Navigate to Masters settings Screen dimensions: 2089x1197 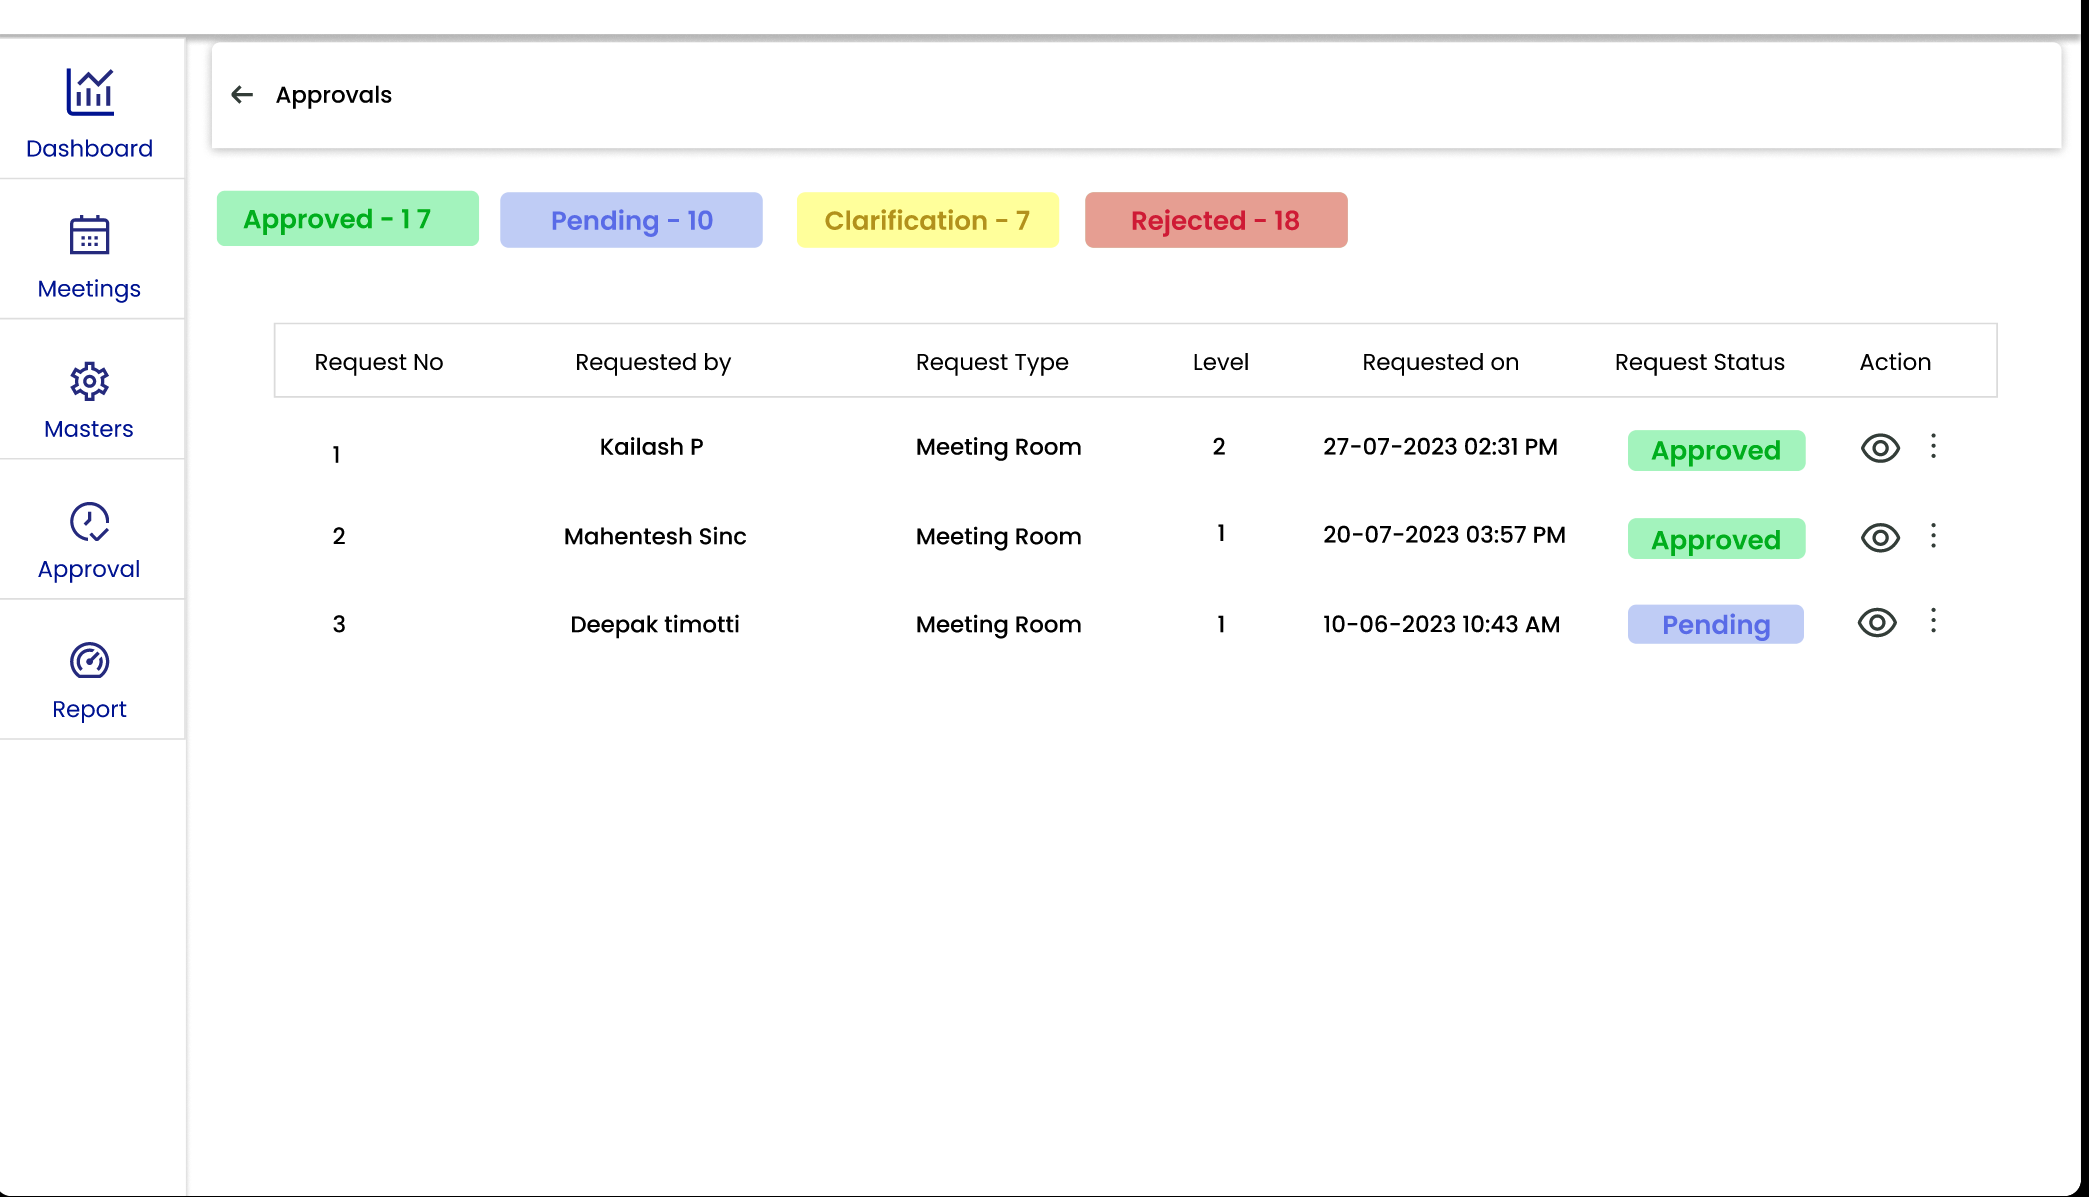[x=89, y=400]
